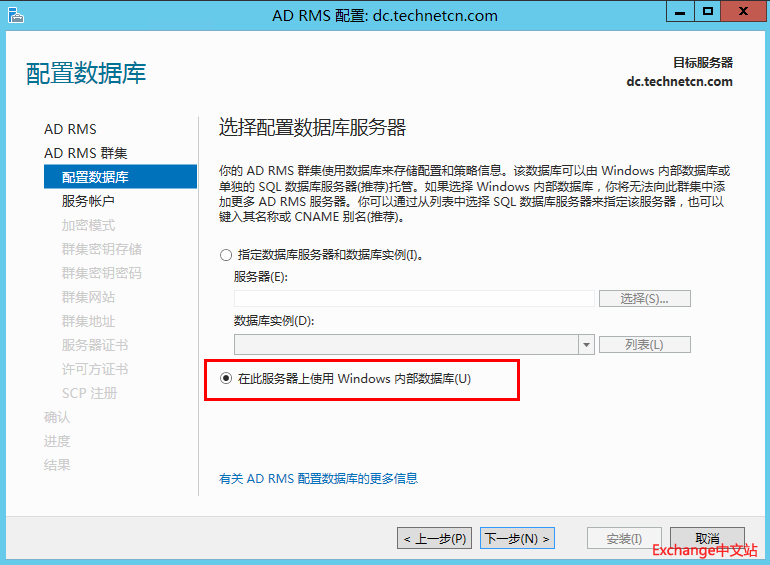Image resolution: width=770 pixels, height=565 pixels.
Task: Cancel the wizard with 取消 button
Action: coord(707,539)
